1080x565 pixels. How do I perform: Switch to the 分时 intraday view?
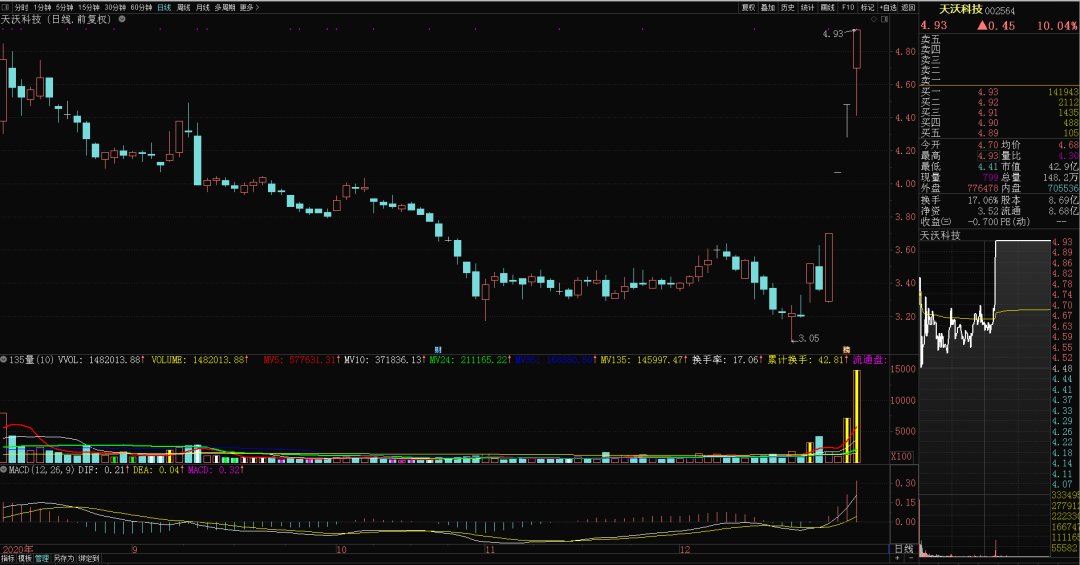tap(21, 8)
